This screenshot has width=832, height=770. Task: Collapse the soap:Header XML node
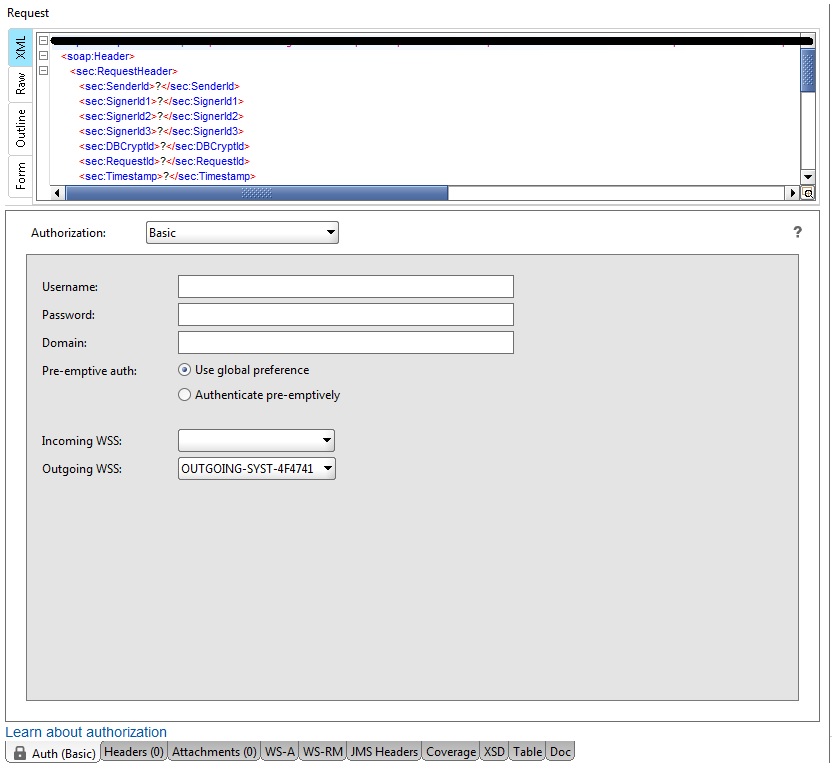point(43,56)
